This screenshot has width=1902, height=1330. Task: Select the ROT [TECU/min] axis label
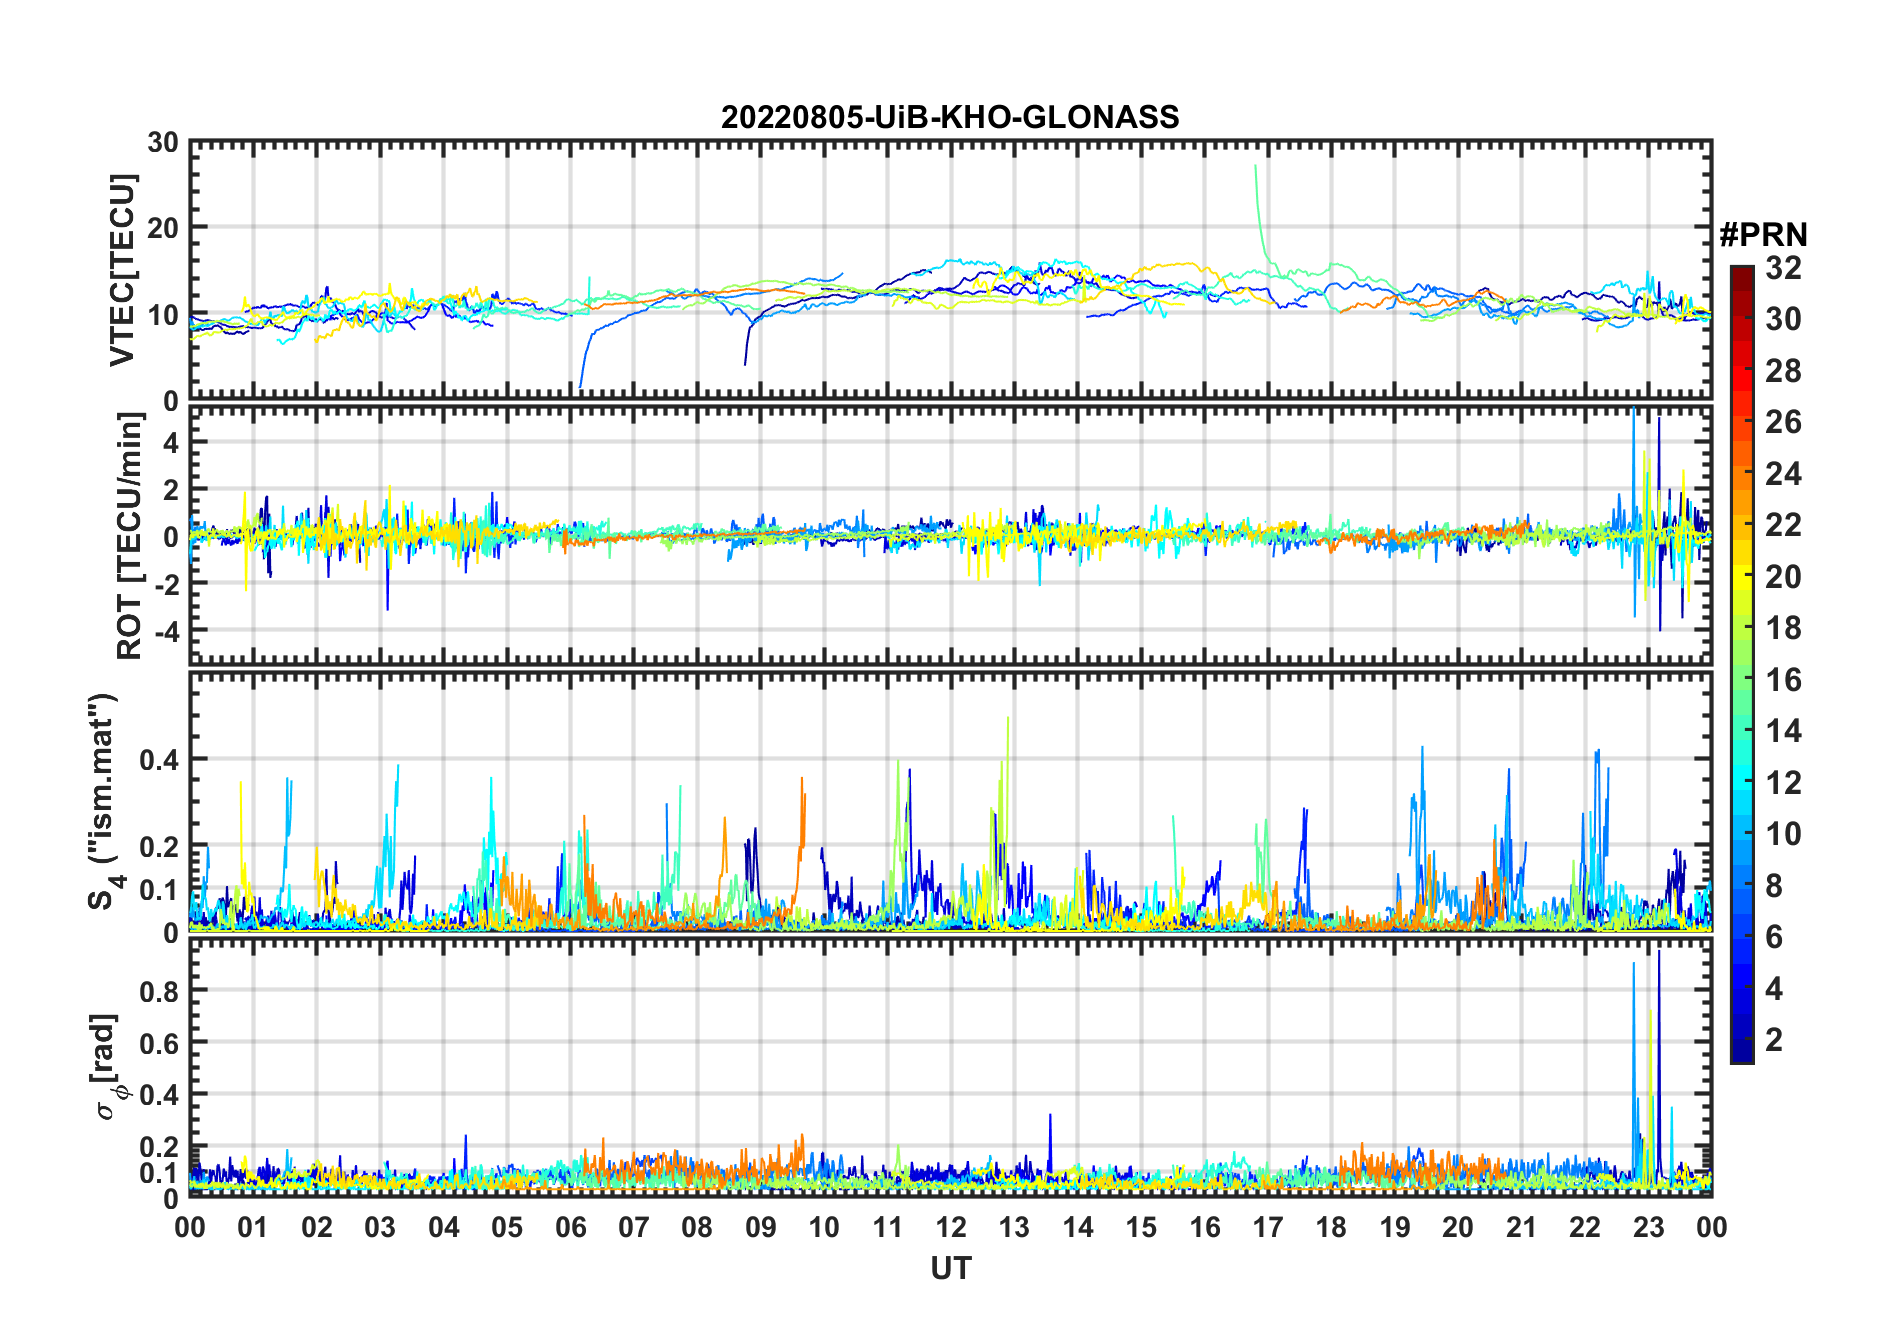coord(129,535)
